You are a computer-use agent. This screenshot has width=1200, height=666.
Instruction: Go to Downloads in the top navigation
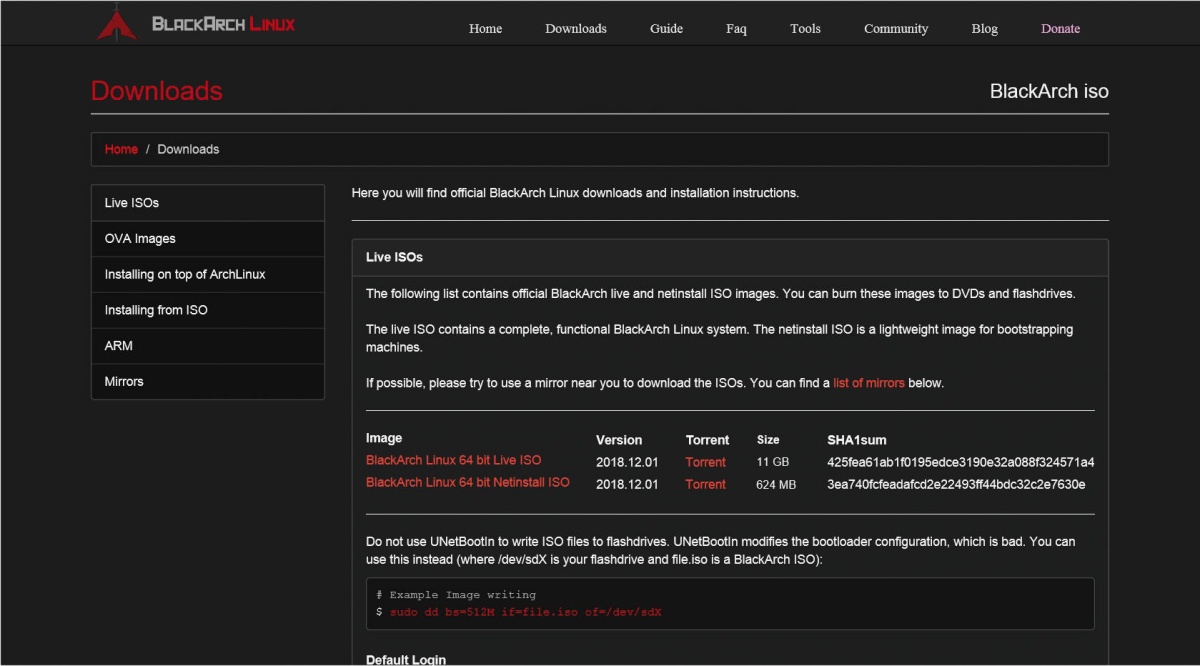[x=576, y=28]
